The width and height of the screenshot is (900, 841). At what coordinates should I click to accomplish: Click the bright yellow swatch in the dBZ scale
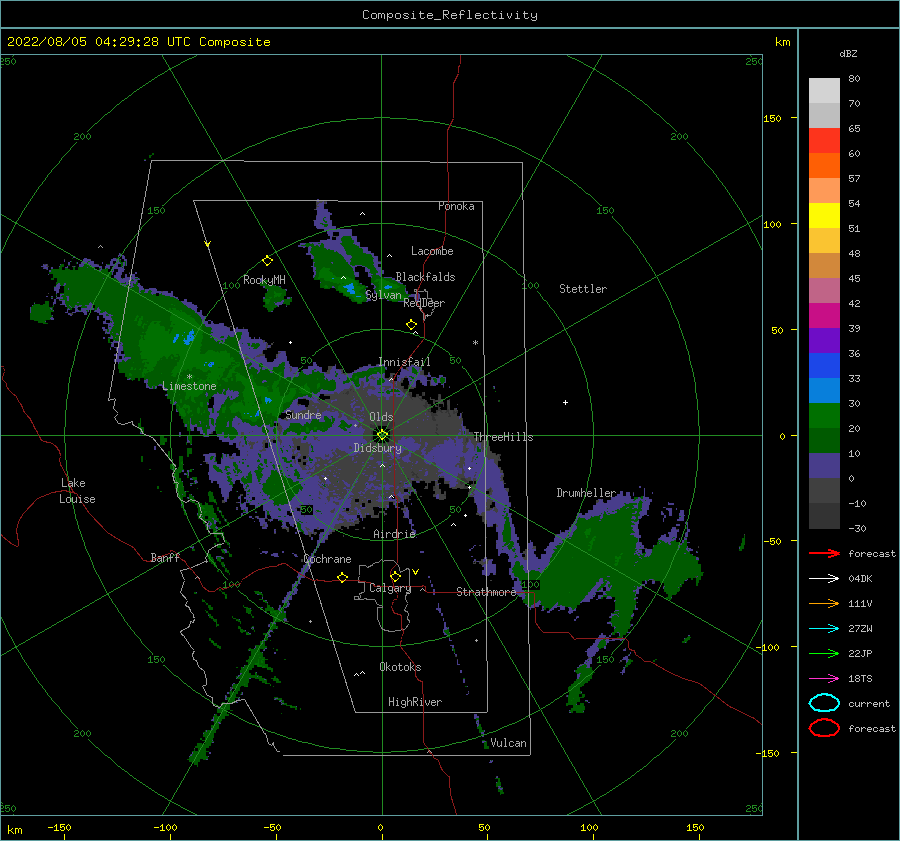click(x=824, y=215)
